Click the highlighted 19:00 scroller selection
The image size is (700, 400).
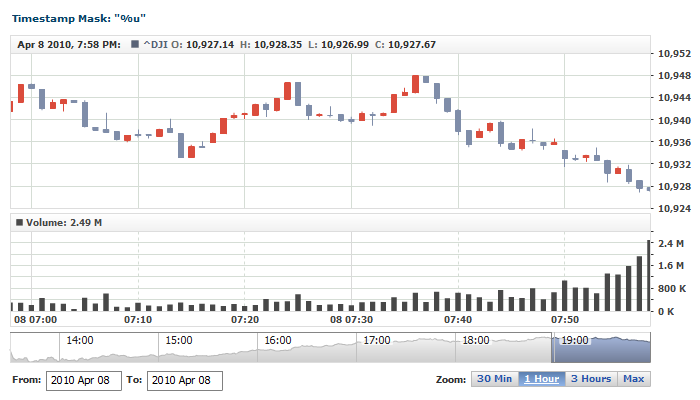coord(601,348)
